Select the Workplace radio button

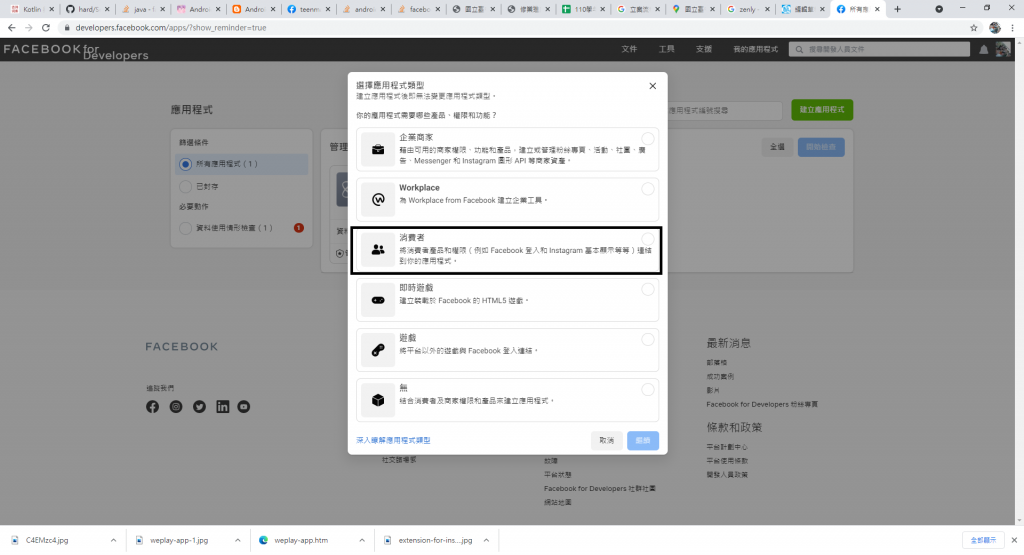pyautogui.click(x=647, y=189)
